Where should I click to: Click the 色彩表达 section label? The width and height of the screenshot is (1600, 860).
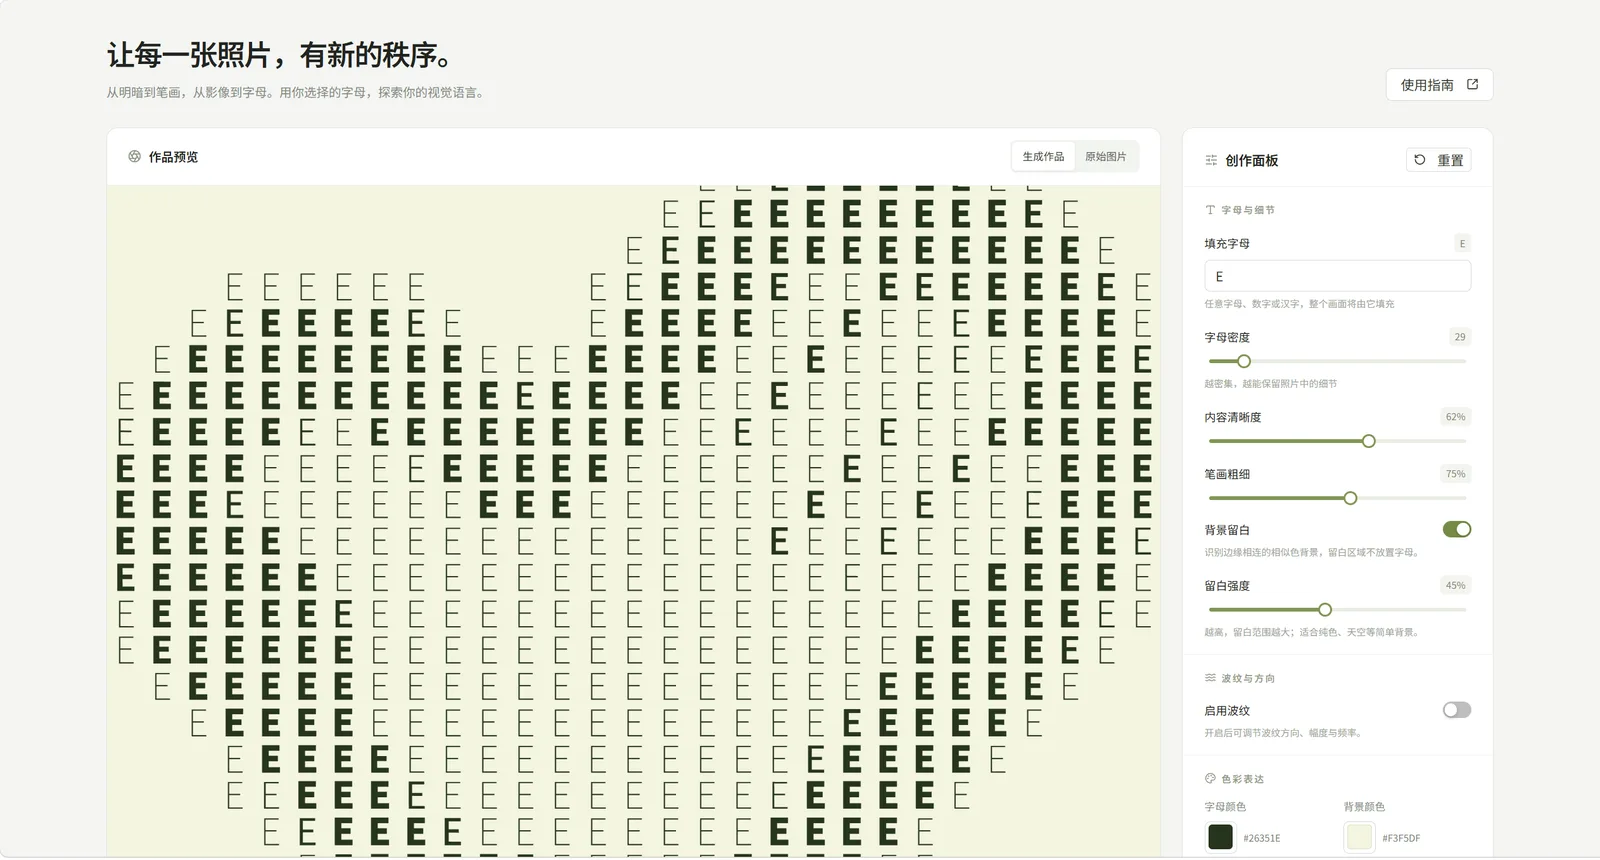[x=1243, y=779]
